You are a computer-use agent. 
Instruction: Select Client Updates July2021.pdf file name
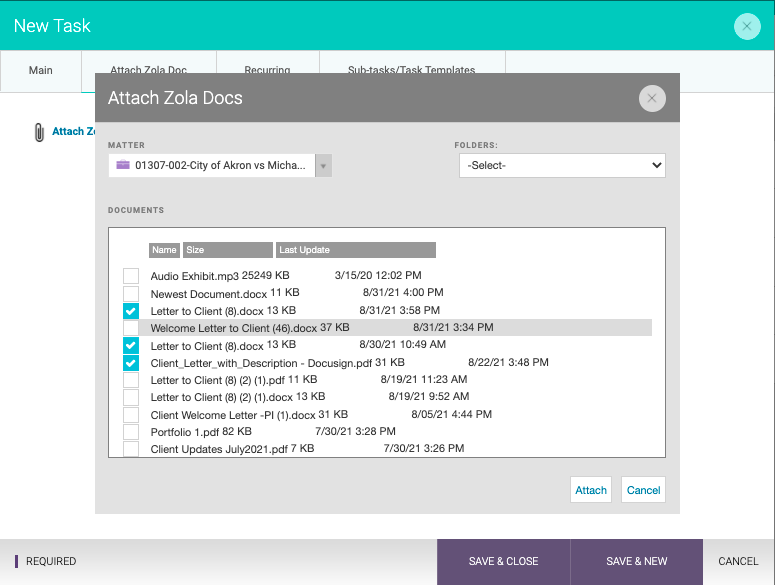[219, 449]
